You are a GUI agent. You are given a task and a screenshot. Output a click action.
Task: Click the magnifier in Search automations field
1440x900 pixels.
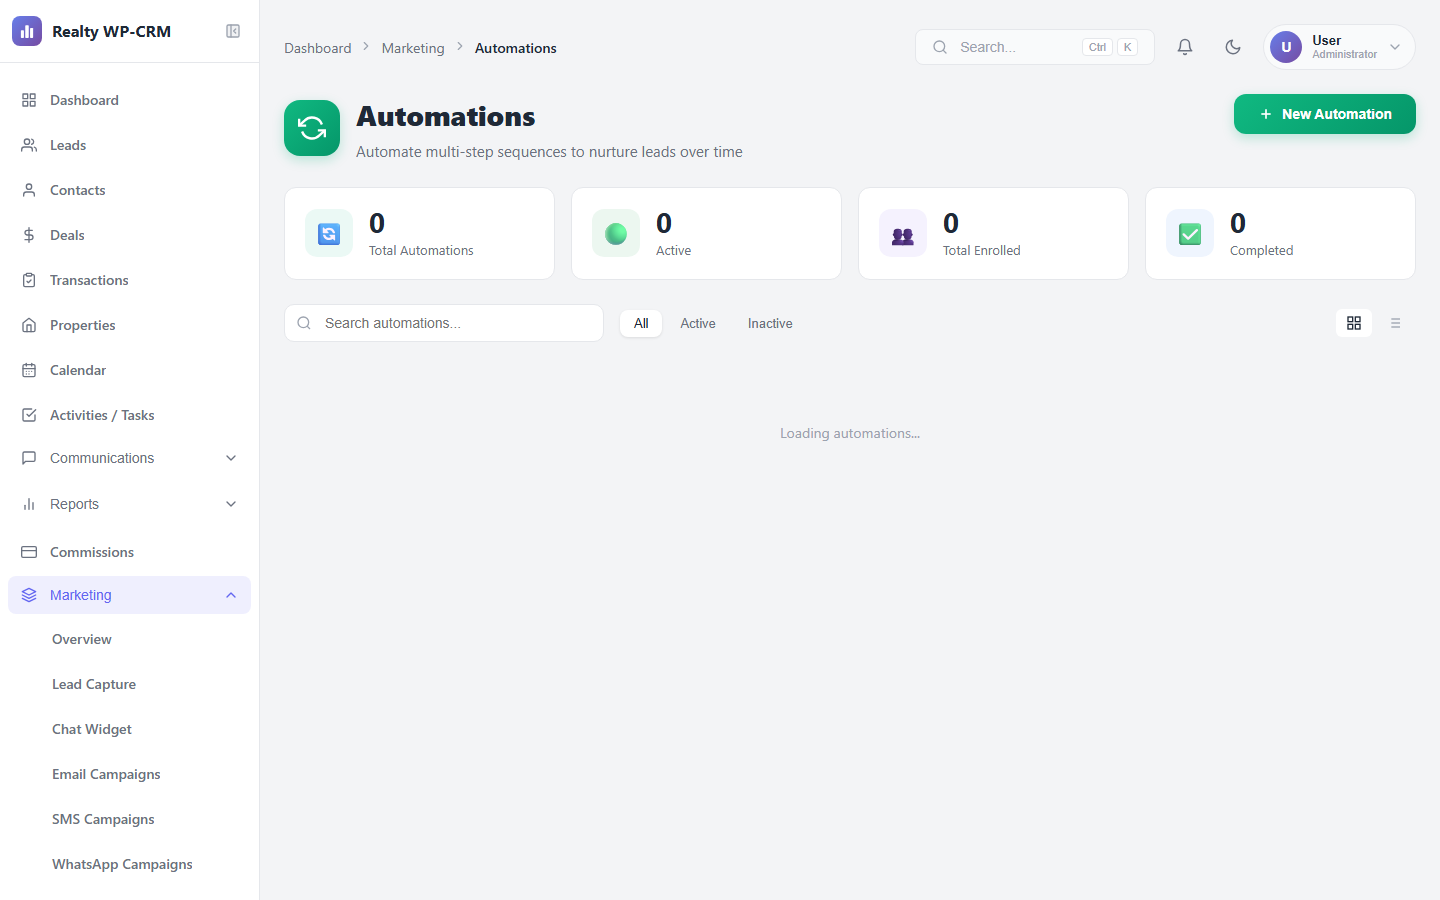[x=304, y=323]
